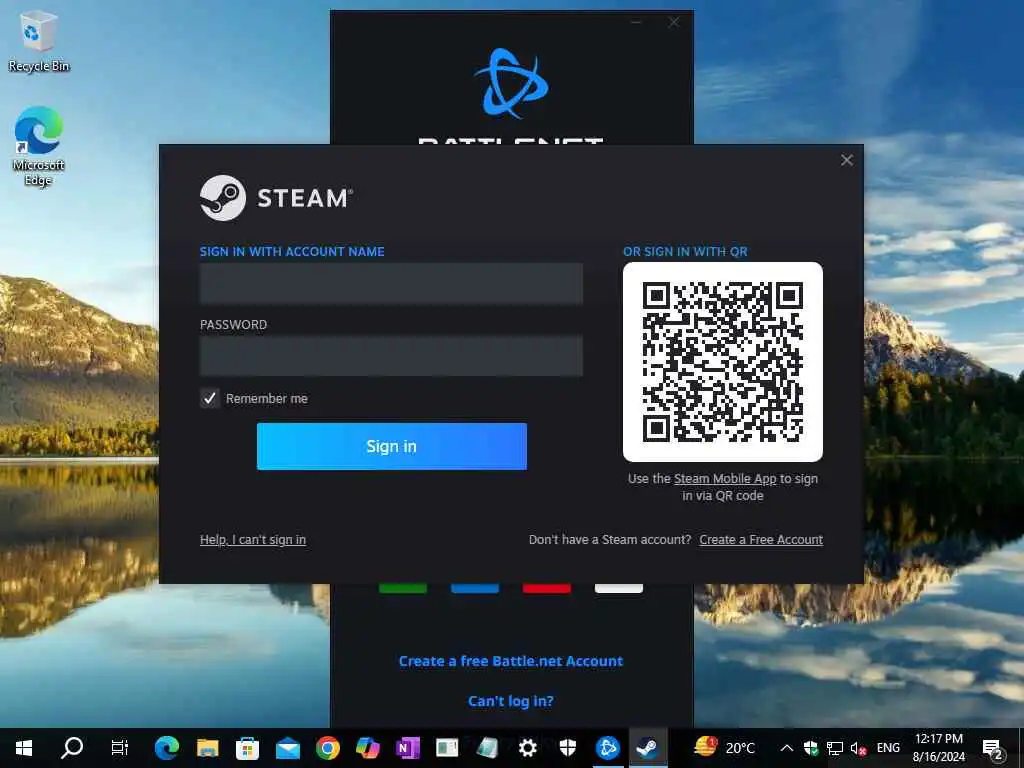1024x768 pixels.
Task: Open the network tray icon
Action: [x=835, y=748]
